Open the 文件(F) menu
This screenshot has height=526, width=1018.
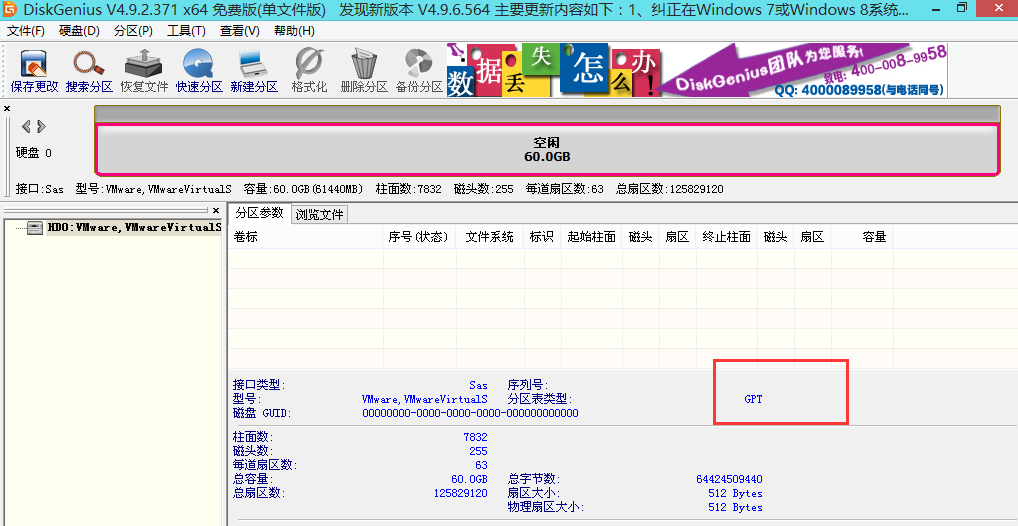[x=26, y=31]
